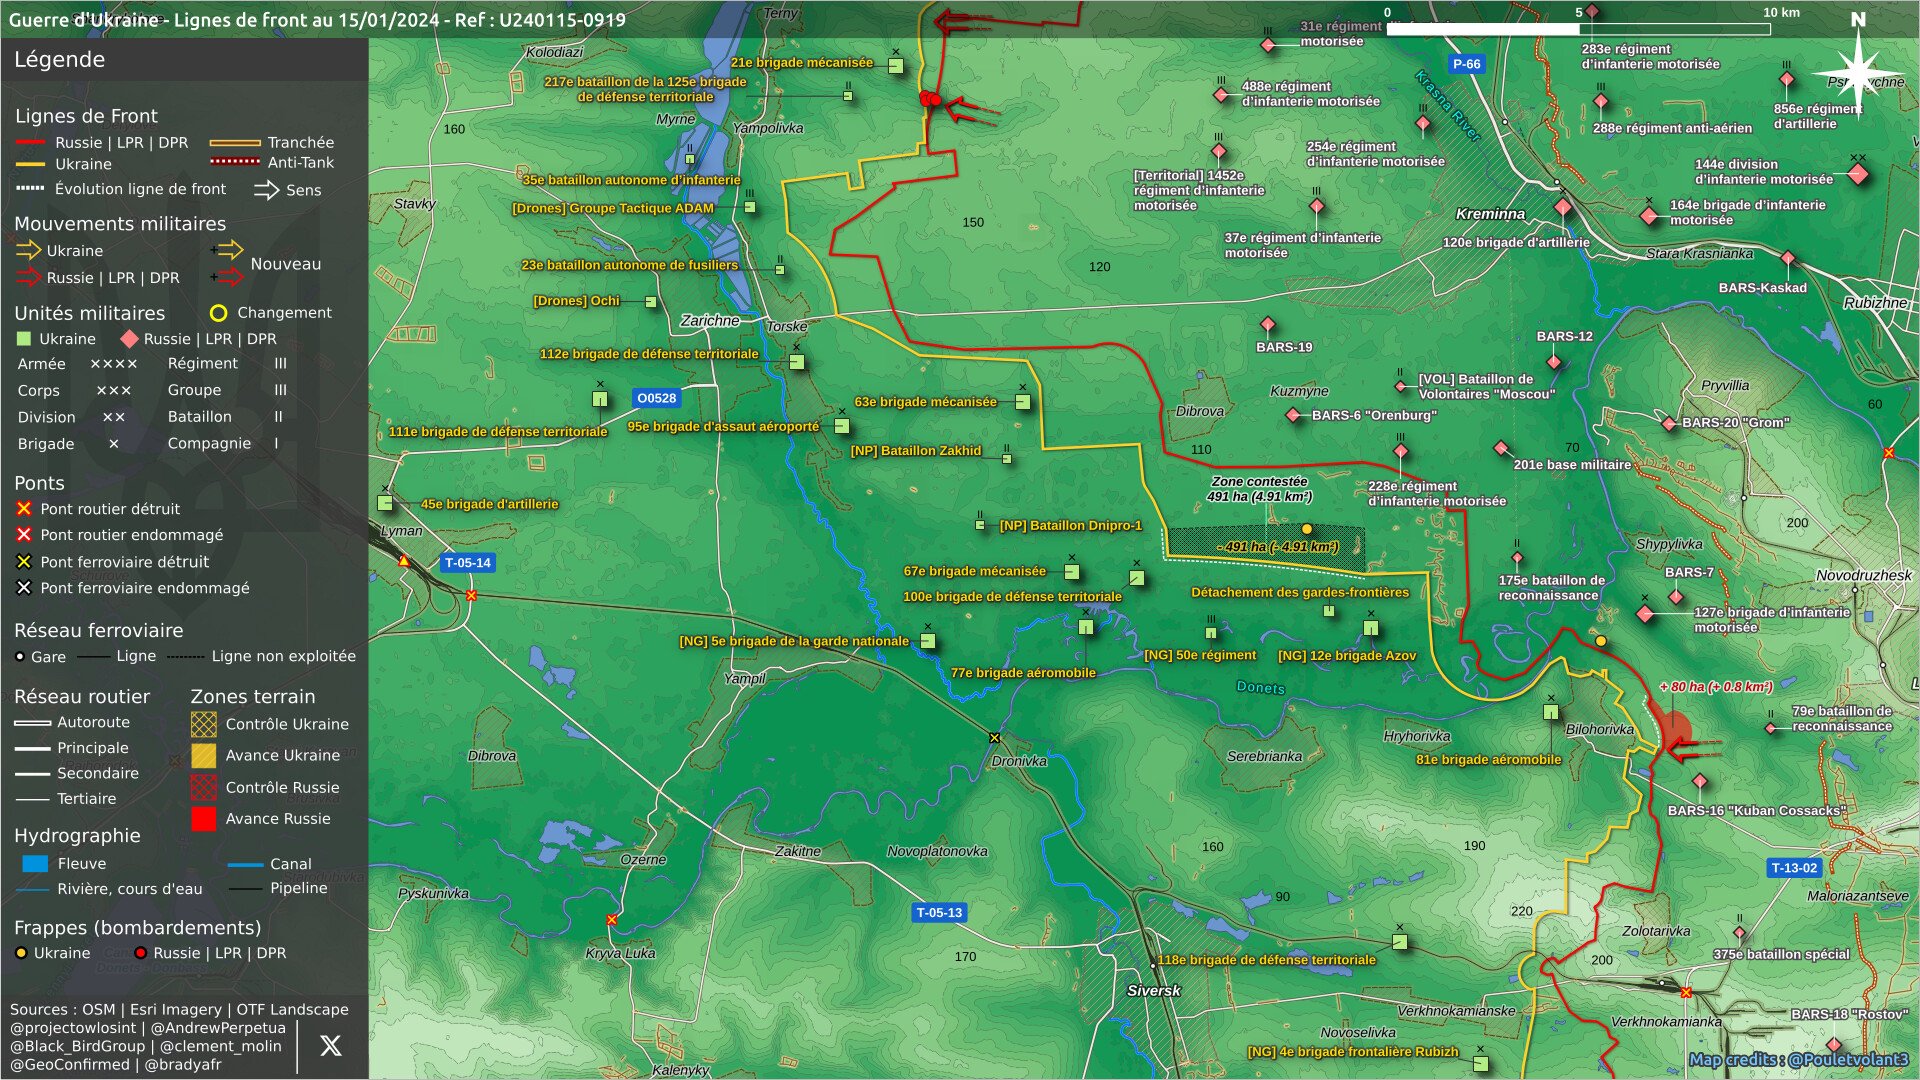Click the 118e brigade de défense territoriale marker
Image resolution: width=1920 pixels, height=1080 pixels.
coord(1400,942)
